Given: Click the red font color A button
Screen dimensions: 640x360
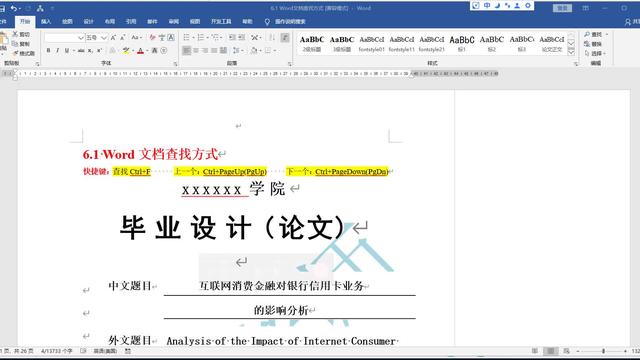Looking at the screenshot, I should point(140,51).
